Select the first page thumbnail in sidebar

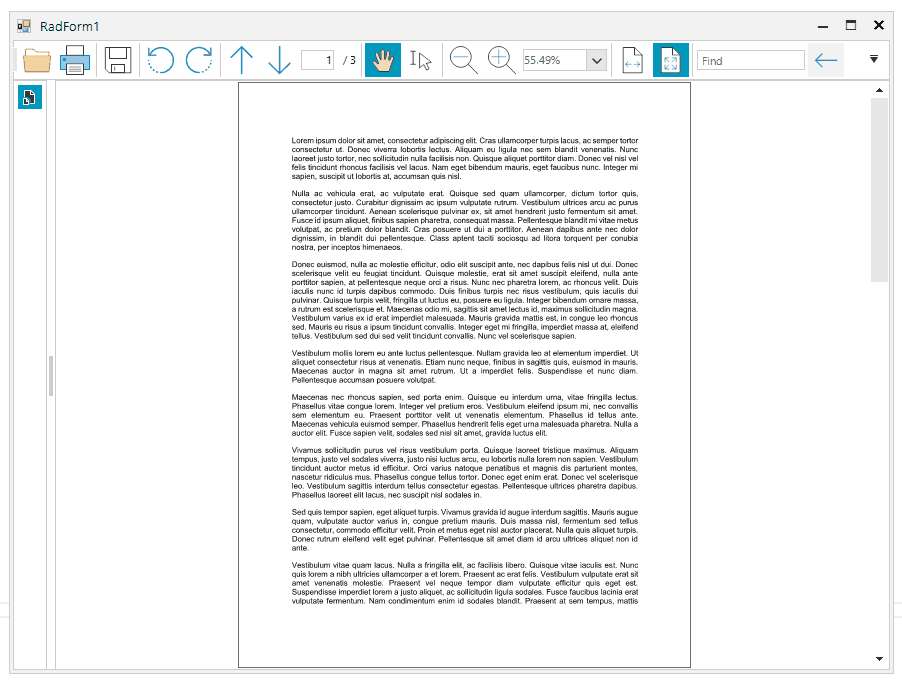point(29,97)
